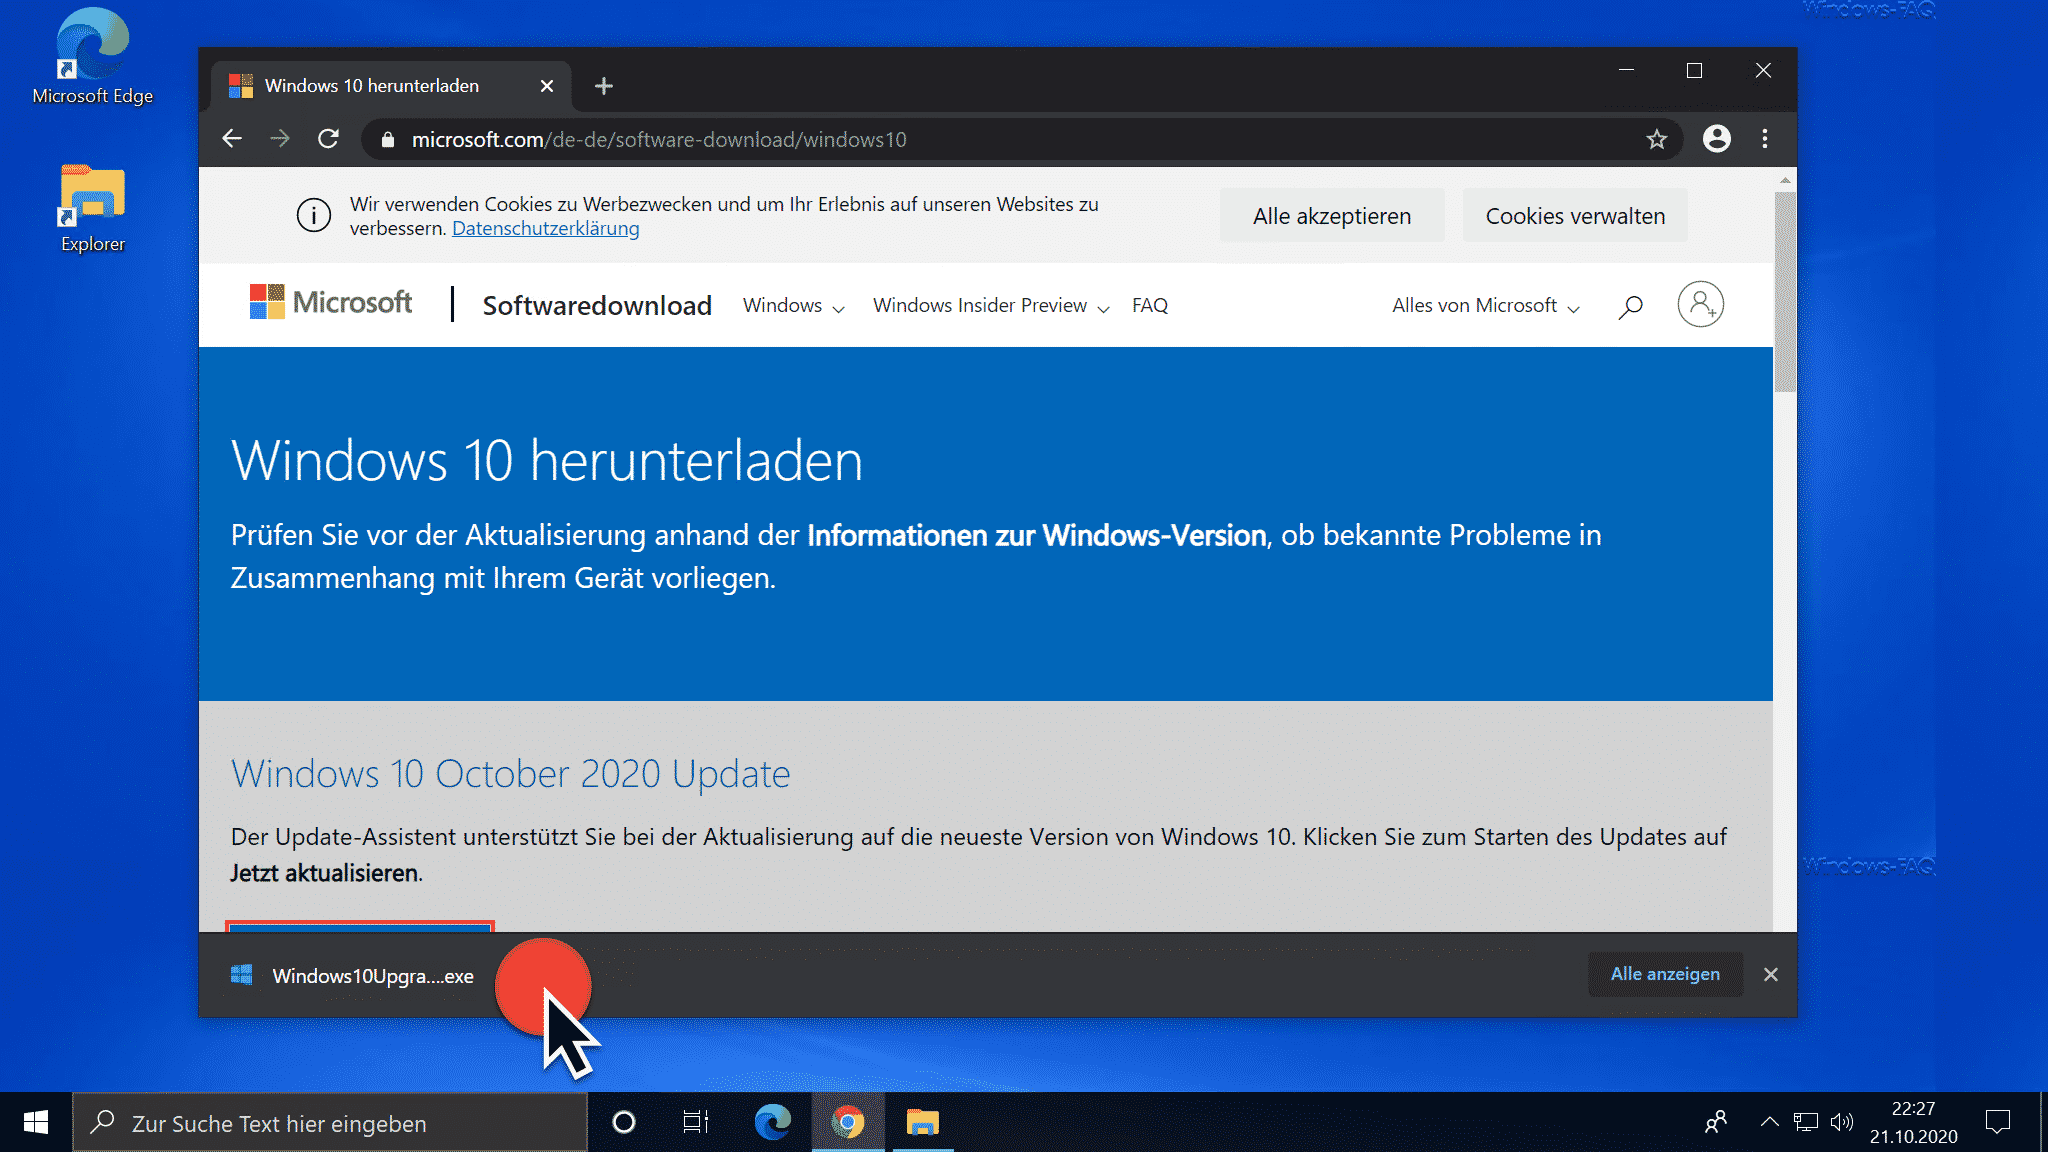Screen dimensions: 2048x1152
Task: Open File Explorer from taskbar
Action: pyautogui.click(x=922, y=1123)
